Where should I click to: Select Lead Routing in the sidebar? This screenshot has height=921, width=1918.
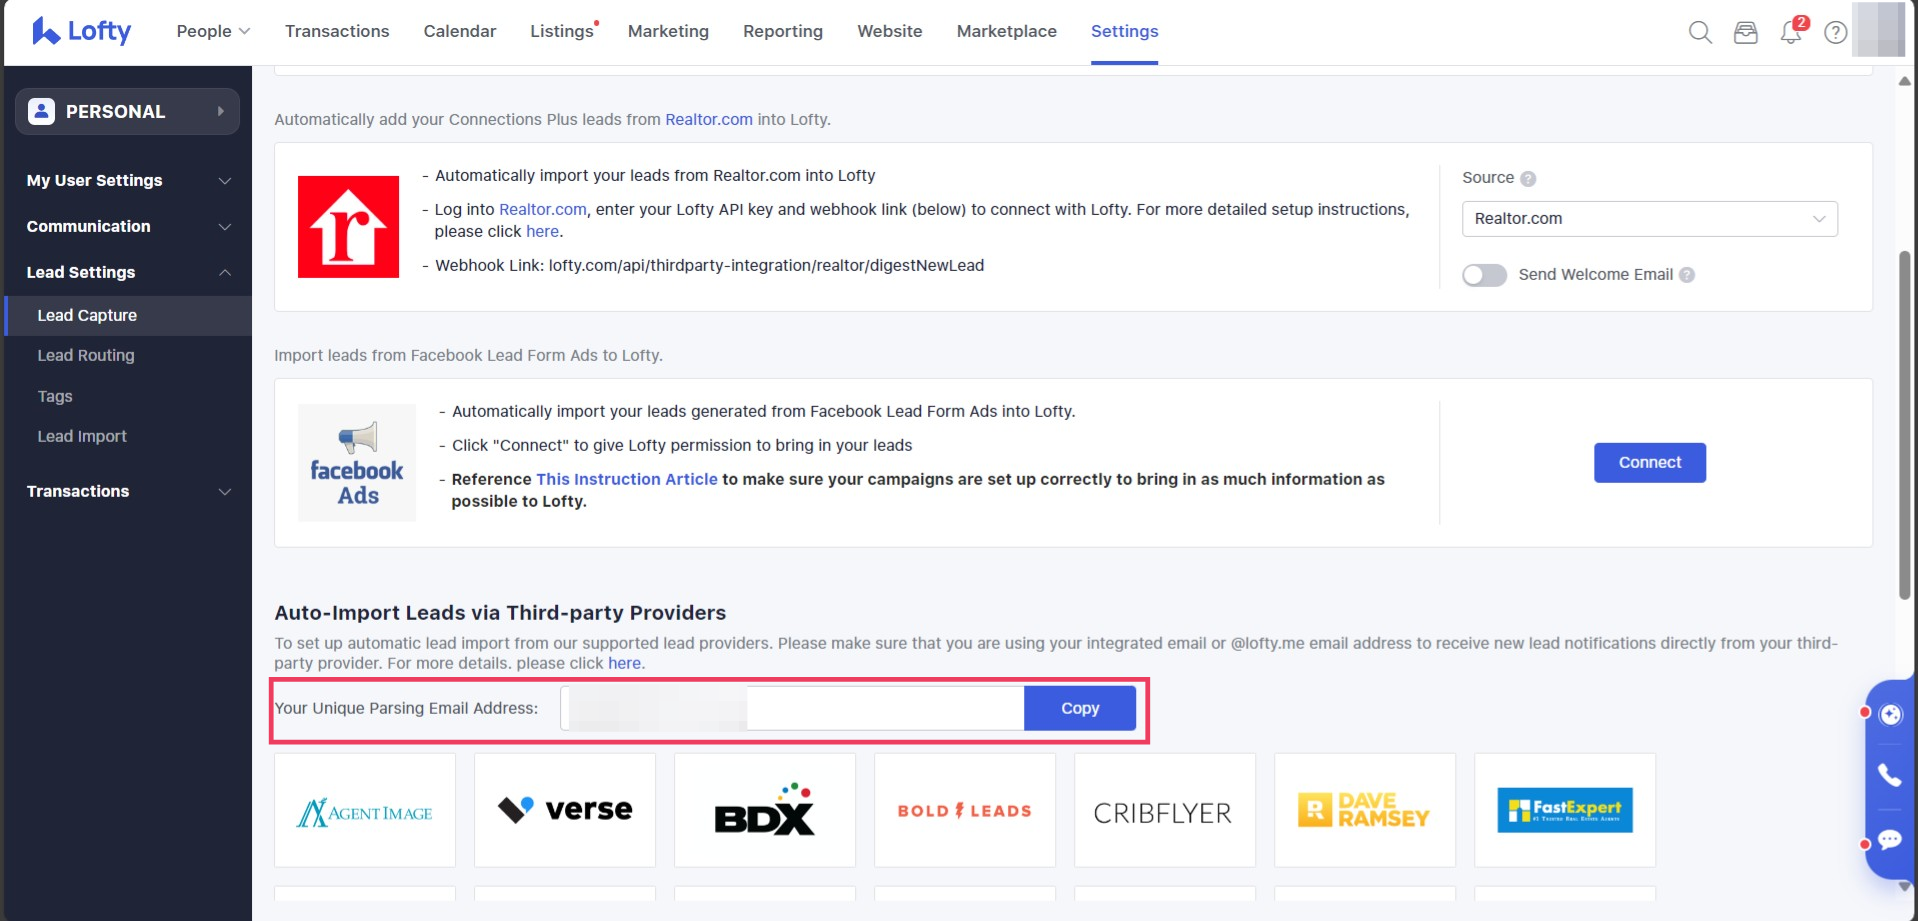(x=86, y=355)
